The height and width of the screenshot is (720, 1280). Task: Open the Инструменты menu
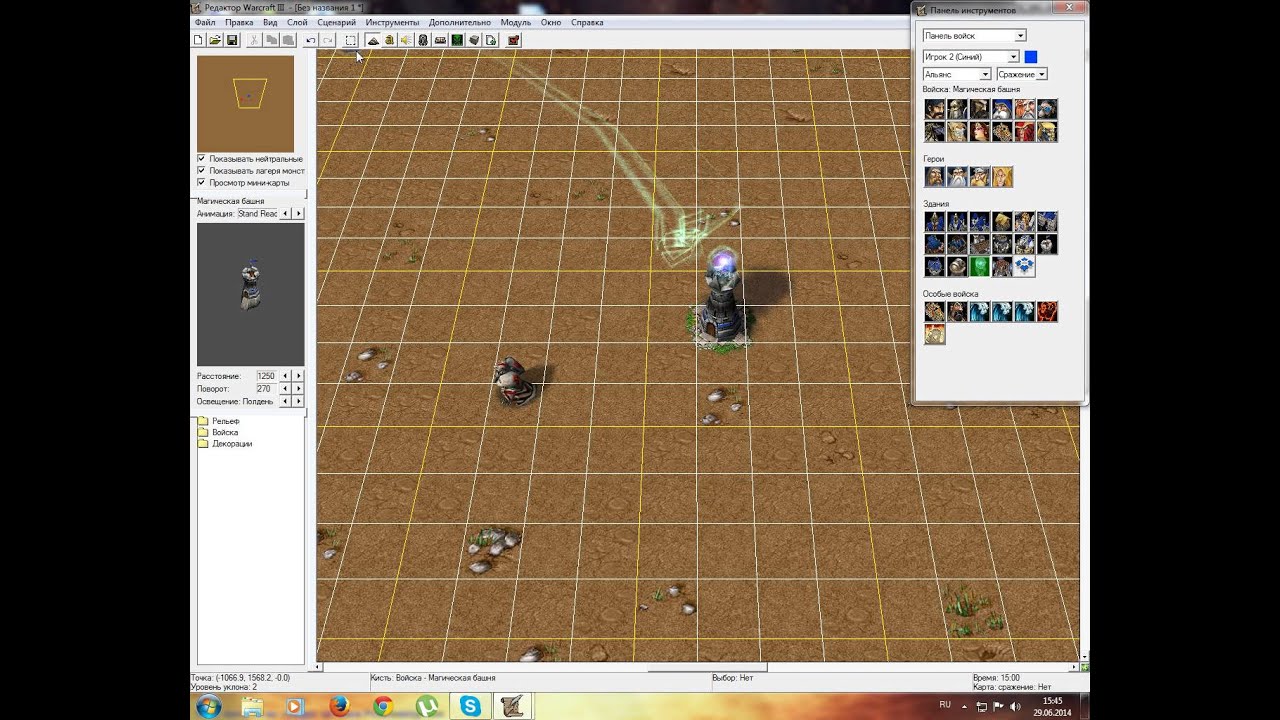[x=392, y=22]
